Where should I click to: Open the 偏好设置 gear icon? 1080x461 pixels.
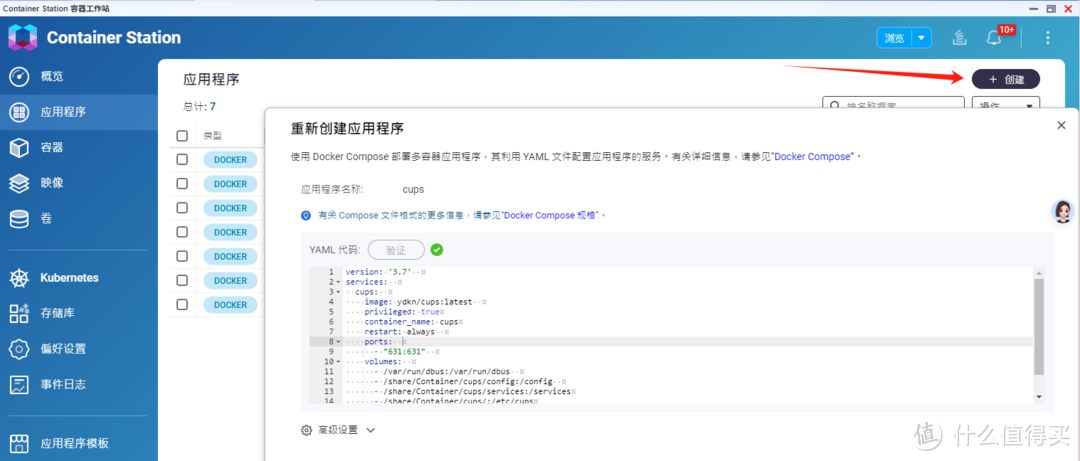[19, 349]
